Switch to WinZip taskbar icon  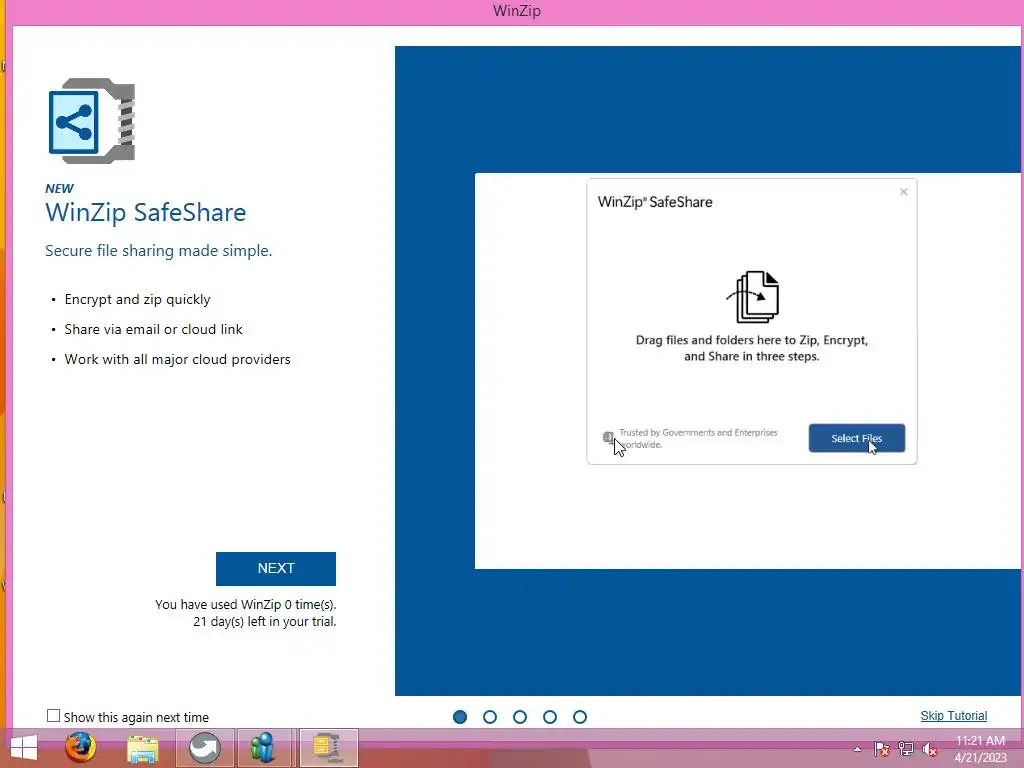pos(328,748)
